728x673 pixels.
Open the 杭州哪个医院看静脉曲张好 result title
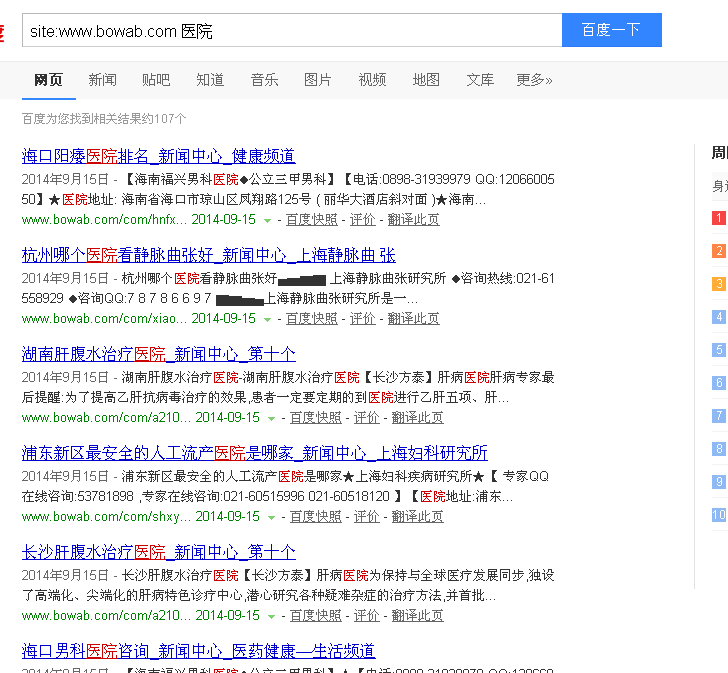[208, 255]
